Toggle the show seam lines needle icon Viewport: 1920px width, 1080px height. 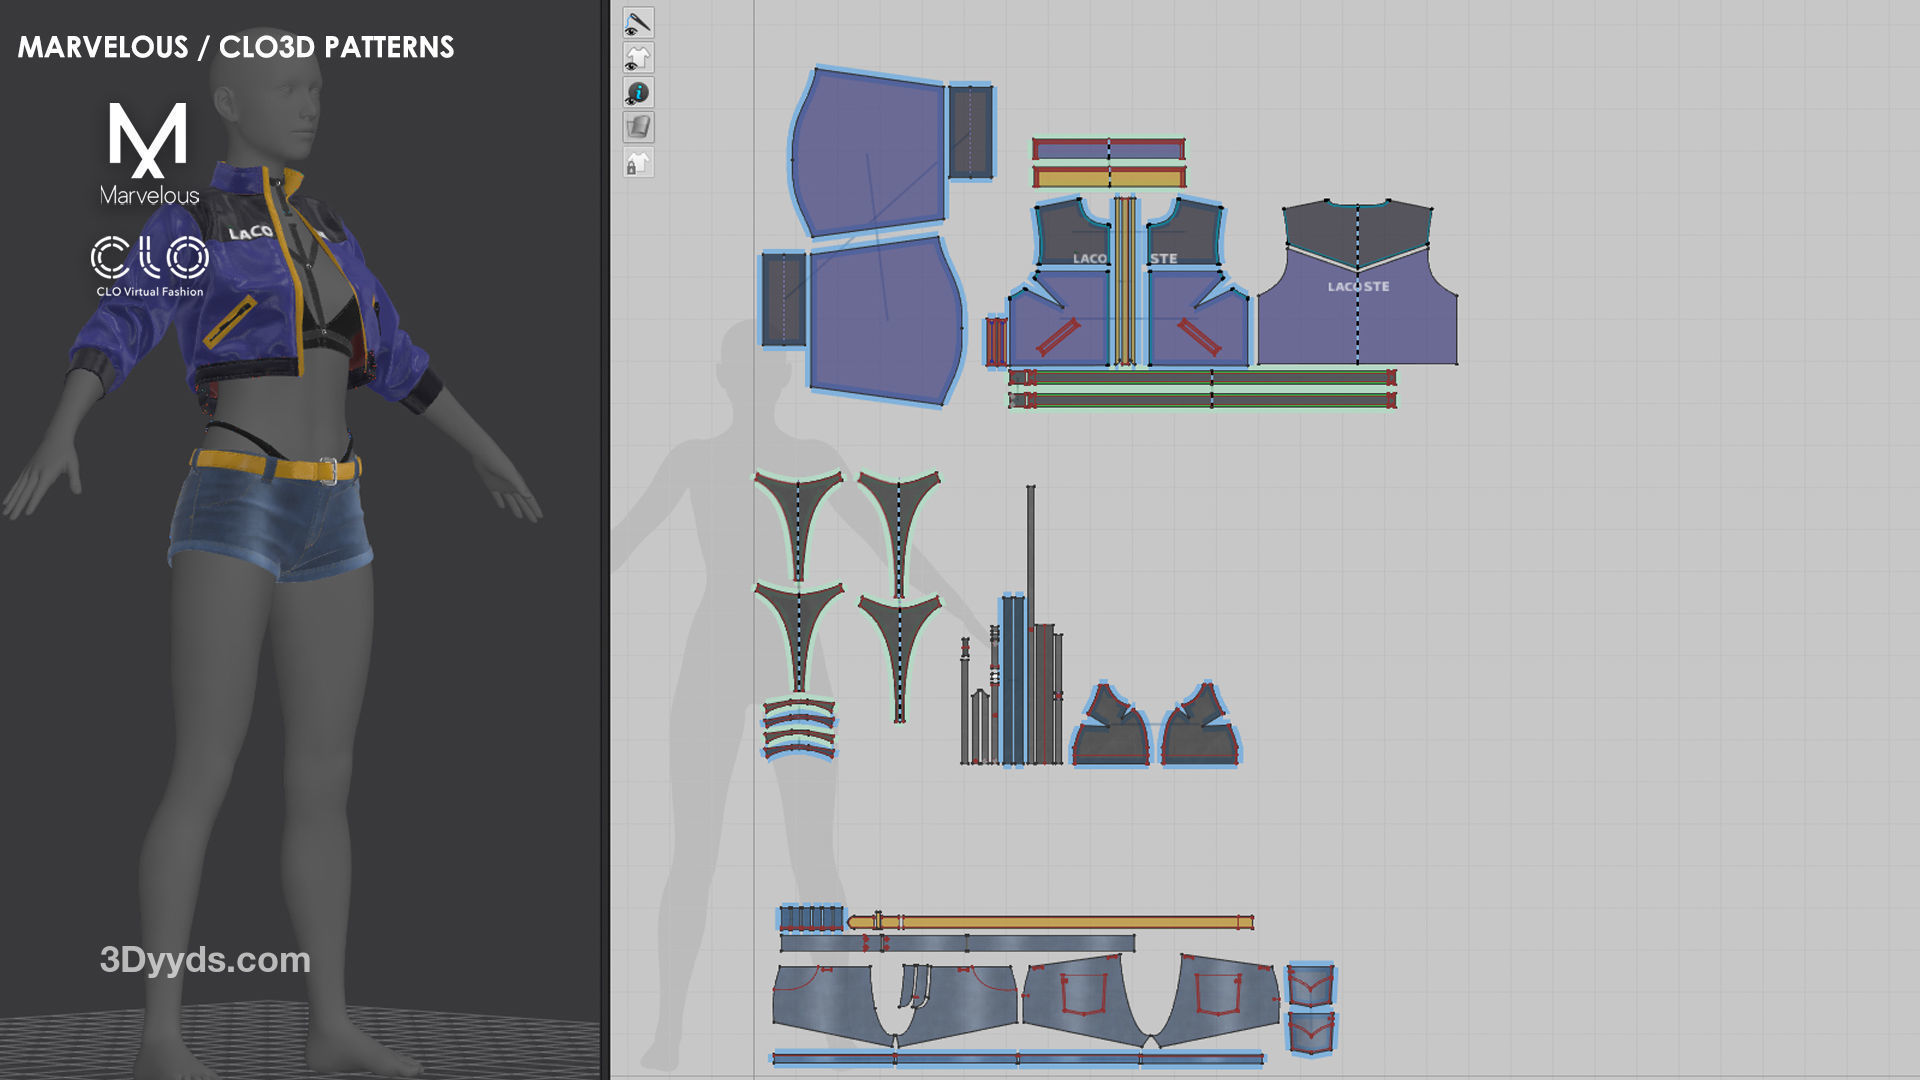click(x=638, y=23)
